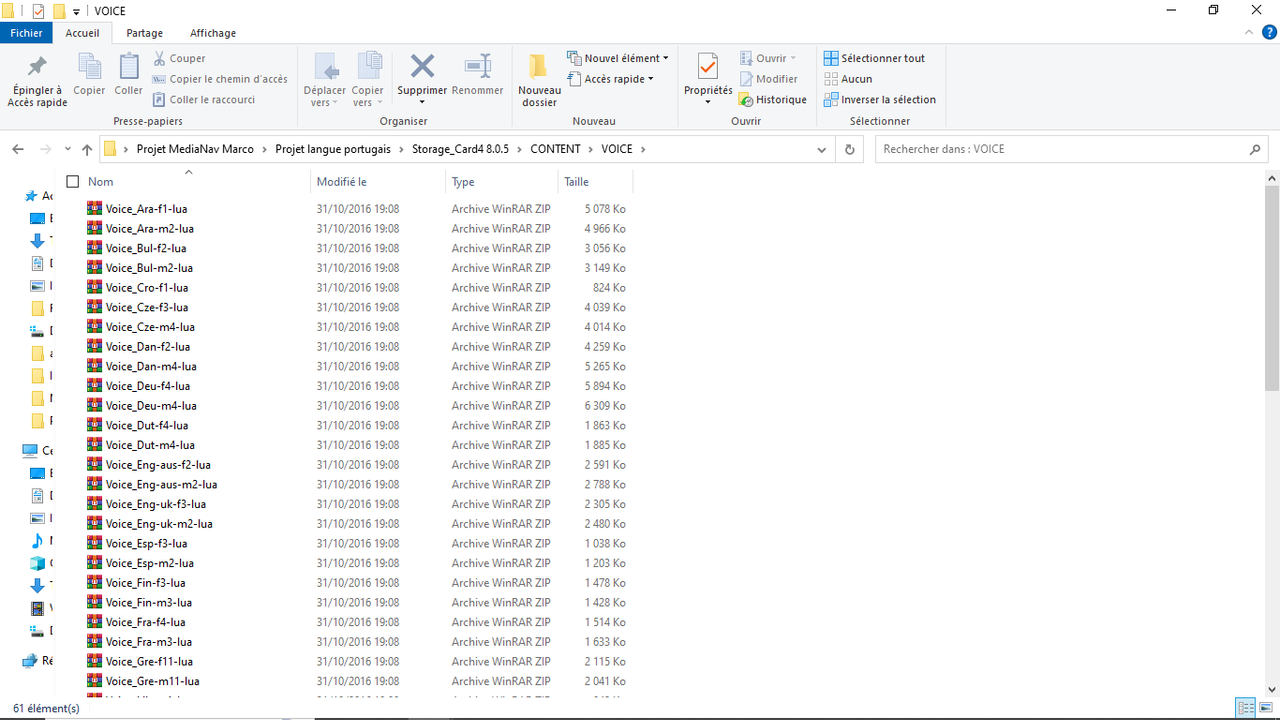
Task: Click quick access toolbar properties checkmark icon
Action: 38,11
